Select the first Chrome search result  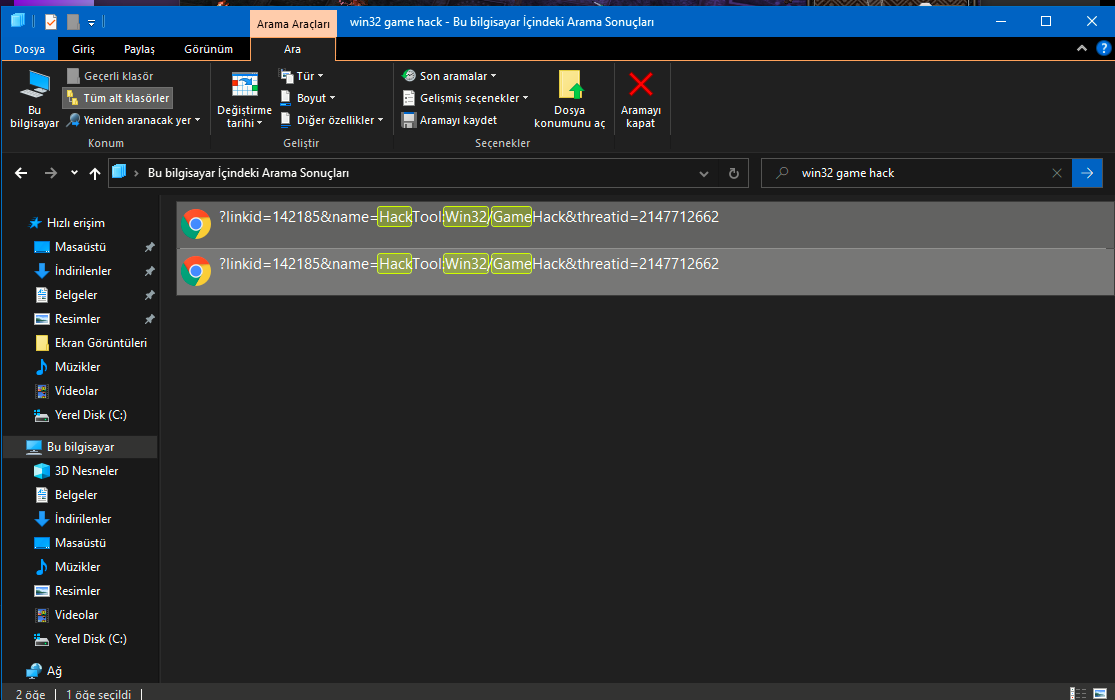pos(644,224)
